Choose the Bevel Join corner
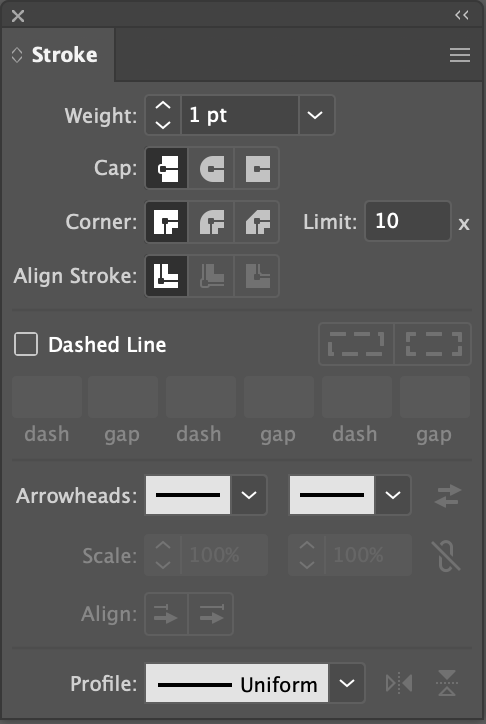The width and height of the screenshot is (486, 724). [x=257, y=222]
